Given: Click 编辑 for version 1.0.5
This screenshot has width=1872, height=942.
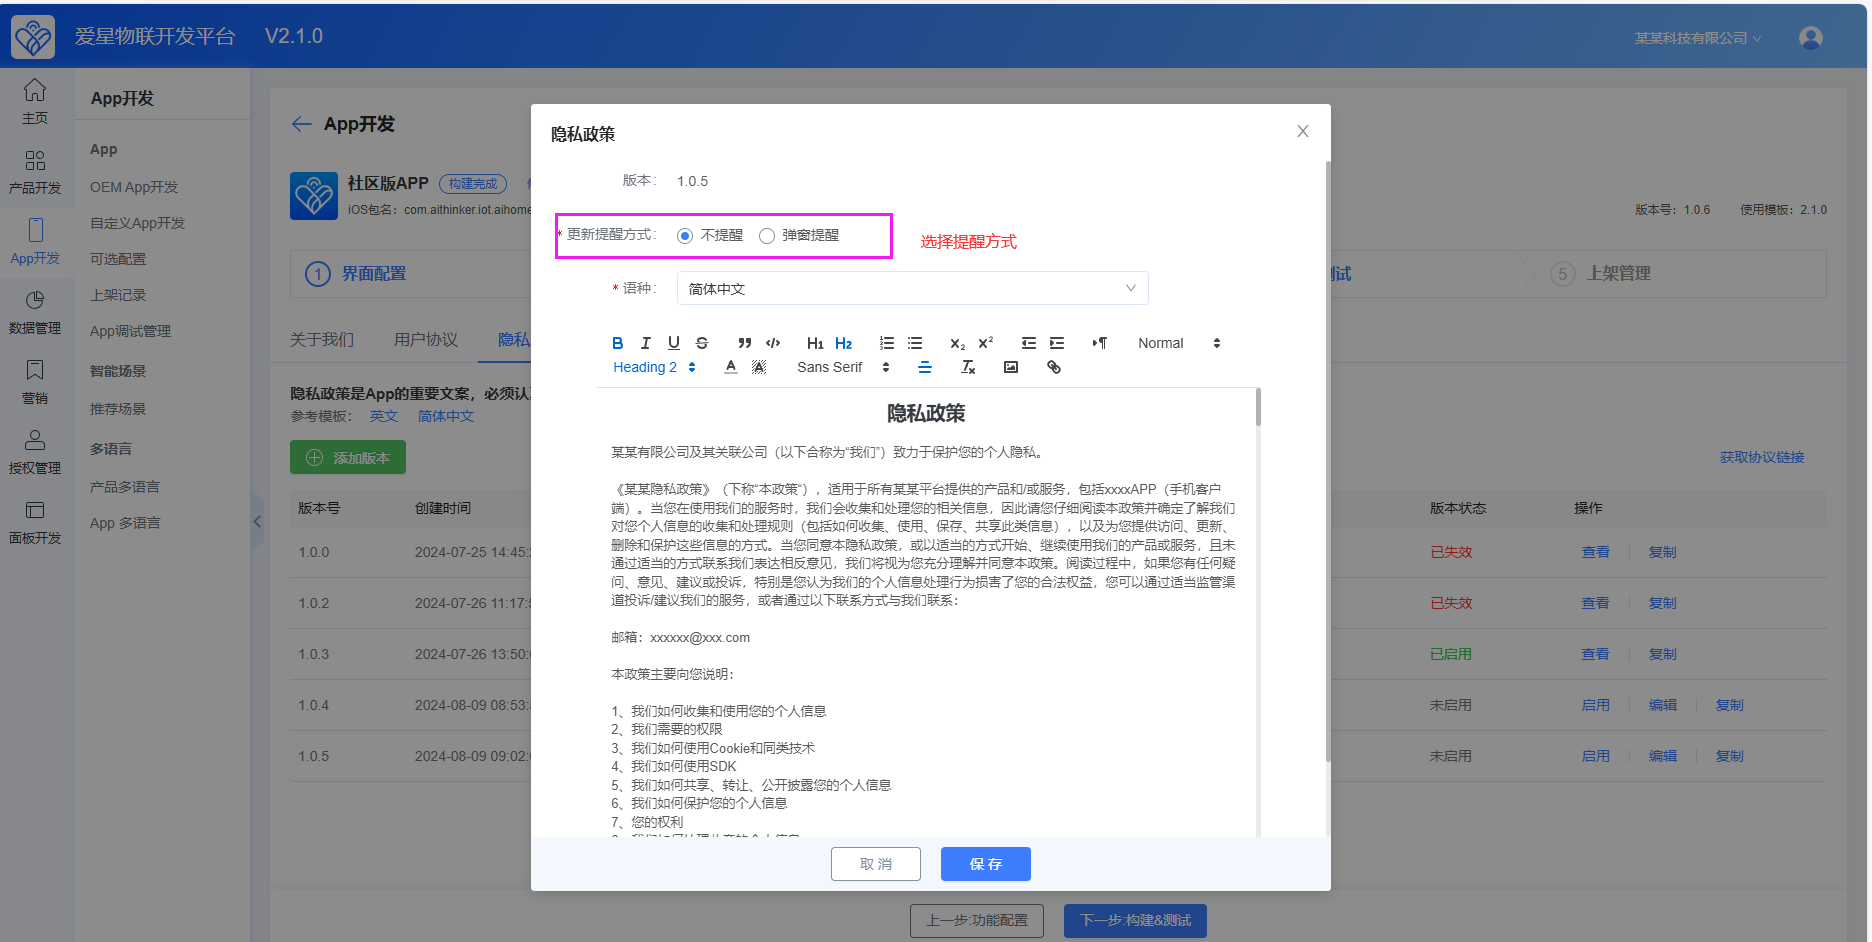Looking at the screenshot, I should pyautogui.click(x=1663, y=756).
